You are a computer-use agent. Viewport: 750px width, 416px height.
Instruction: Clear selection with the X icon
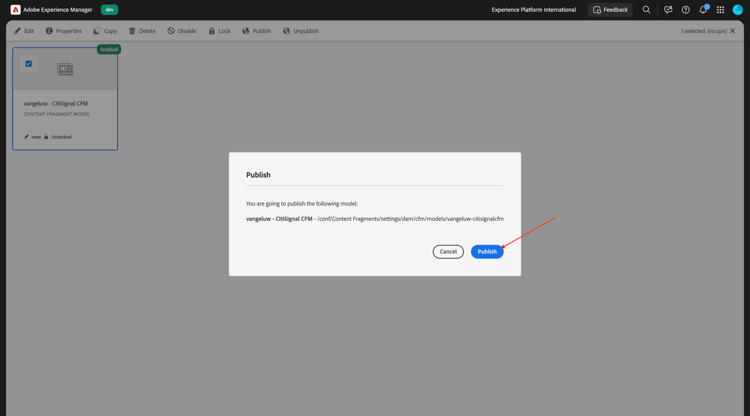tap(733, 31)
